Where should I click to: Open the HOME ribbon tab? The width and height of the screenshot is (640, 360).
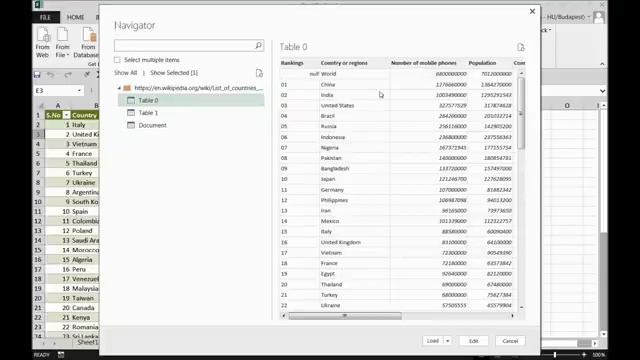coord(76,17)
